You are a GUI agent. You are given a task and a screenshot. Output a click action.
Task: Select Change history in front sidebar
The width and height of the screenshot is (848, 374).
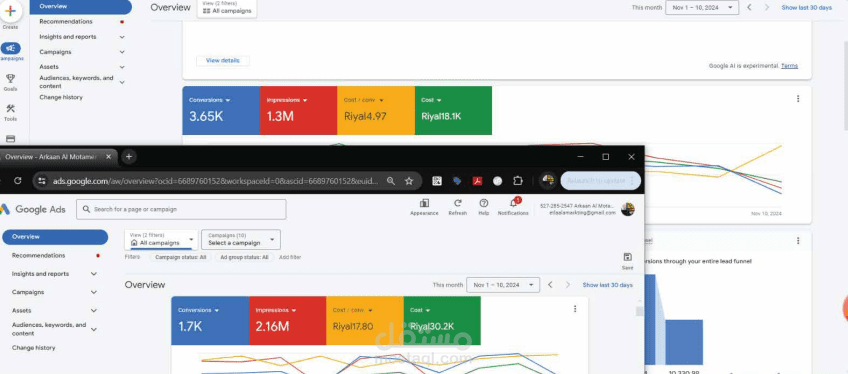(34, 348)
